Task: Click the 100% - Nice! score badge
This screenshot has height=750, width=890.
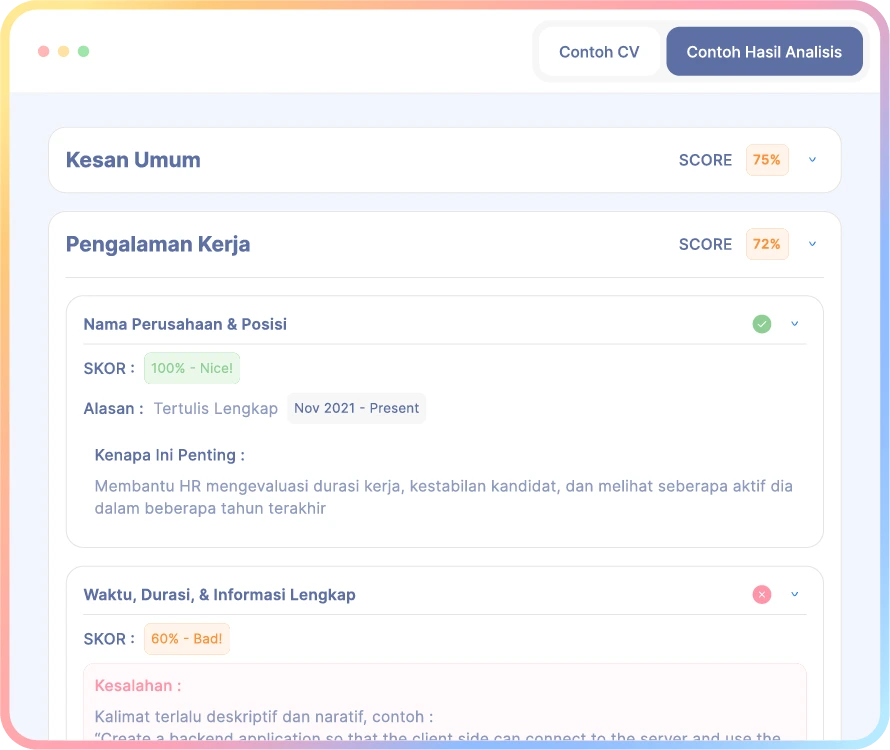Action: [192, 368]
